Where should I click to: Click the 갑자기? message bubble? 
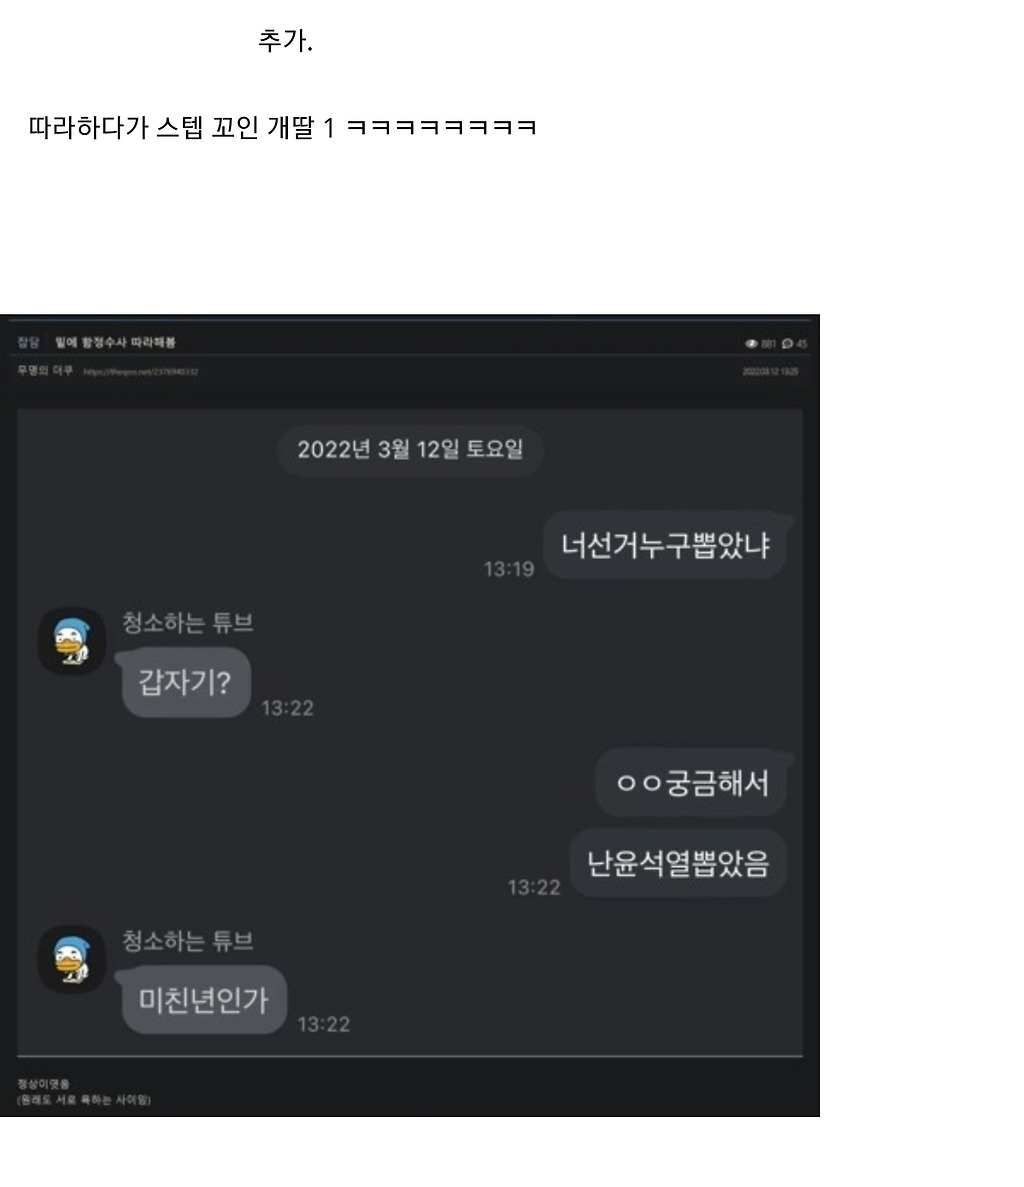click(x=185, y=683)
